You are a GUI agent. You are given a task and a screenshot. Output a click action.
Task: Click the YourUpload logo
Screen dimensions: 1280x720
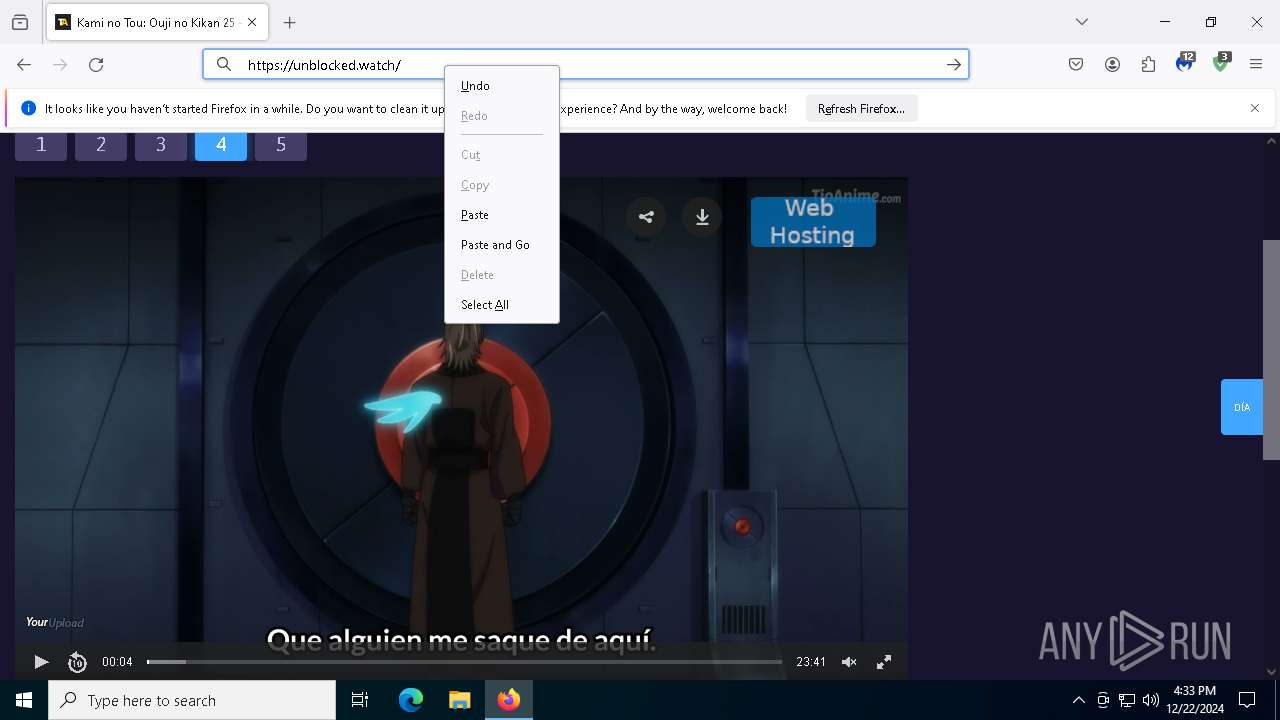pos(55,622)
